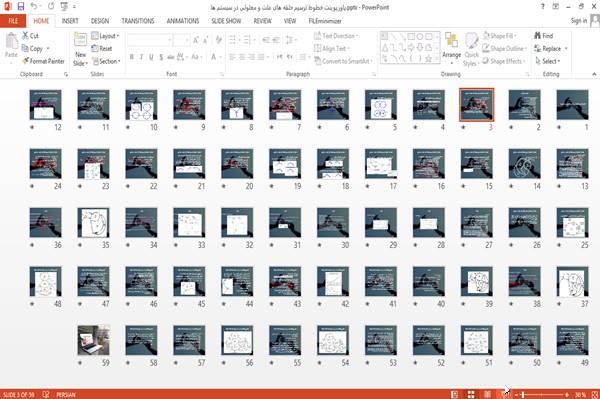Select rectangle shape in shapes gallery
The image size is (600, 399).
coord(411,37)
